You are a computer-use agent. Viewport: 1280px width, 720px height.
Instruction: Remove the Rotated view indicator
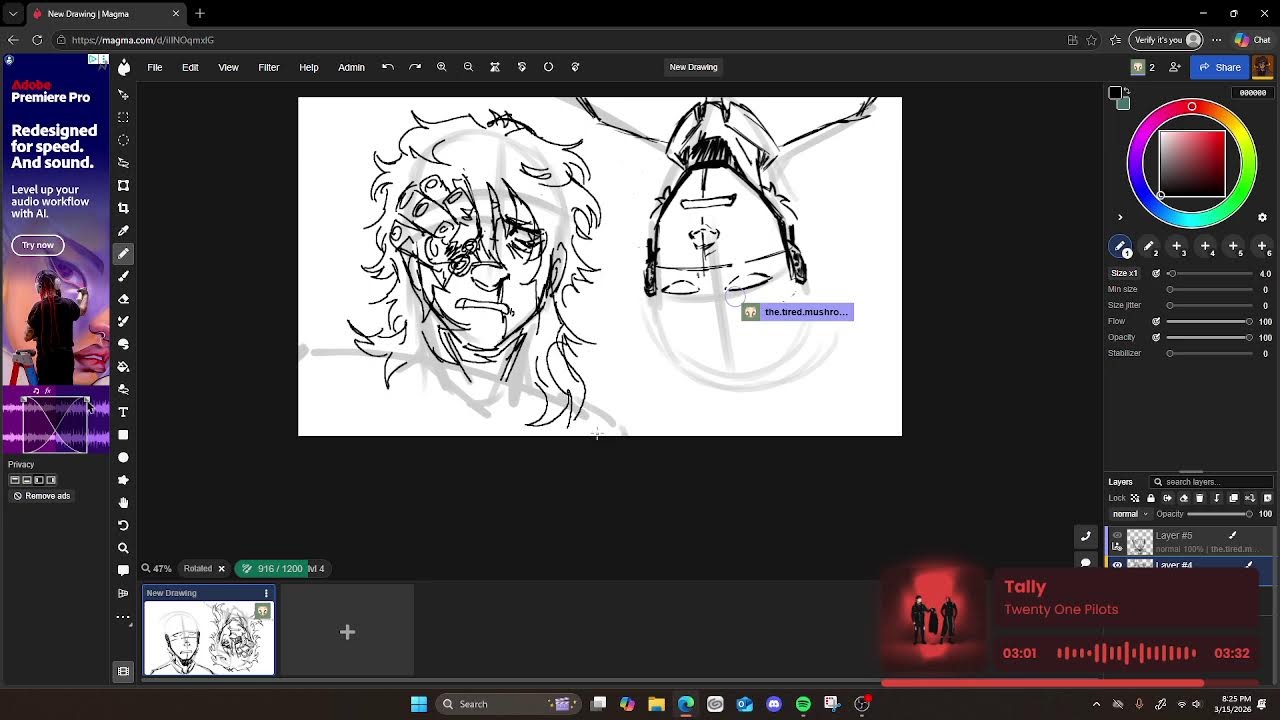pos(221,569)
